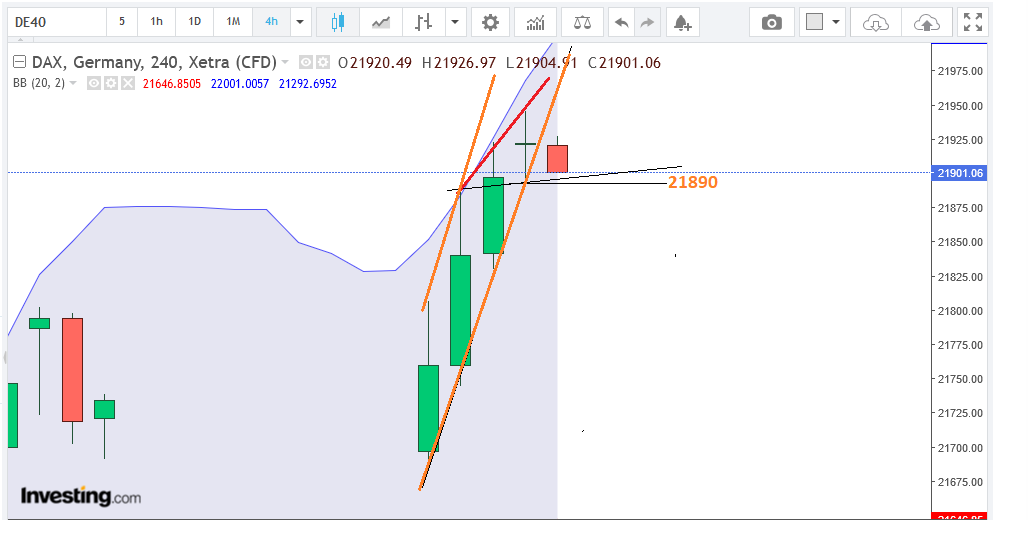Undo the last chart action
The image size is (1028, 543).
click(622, 22)
